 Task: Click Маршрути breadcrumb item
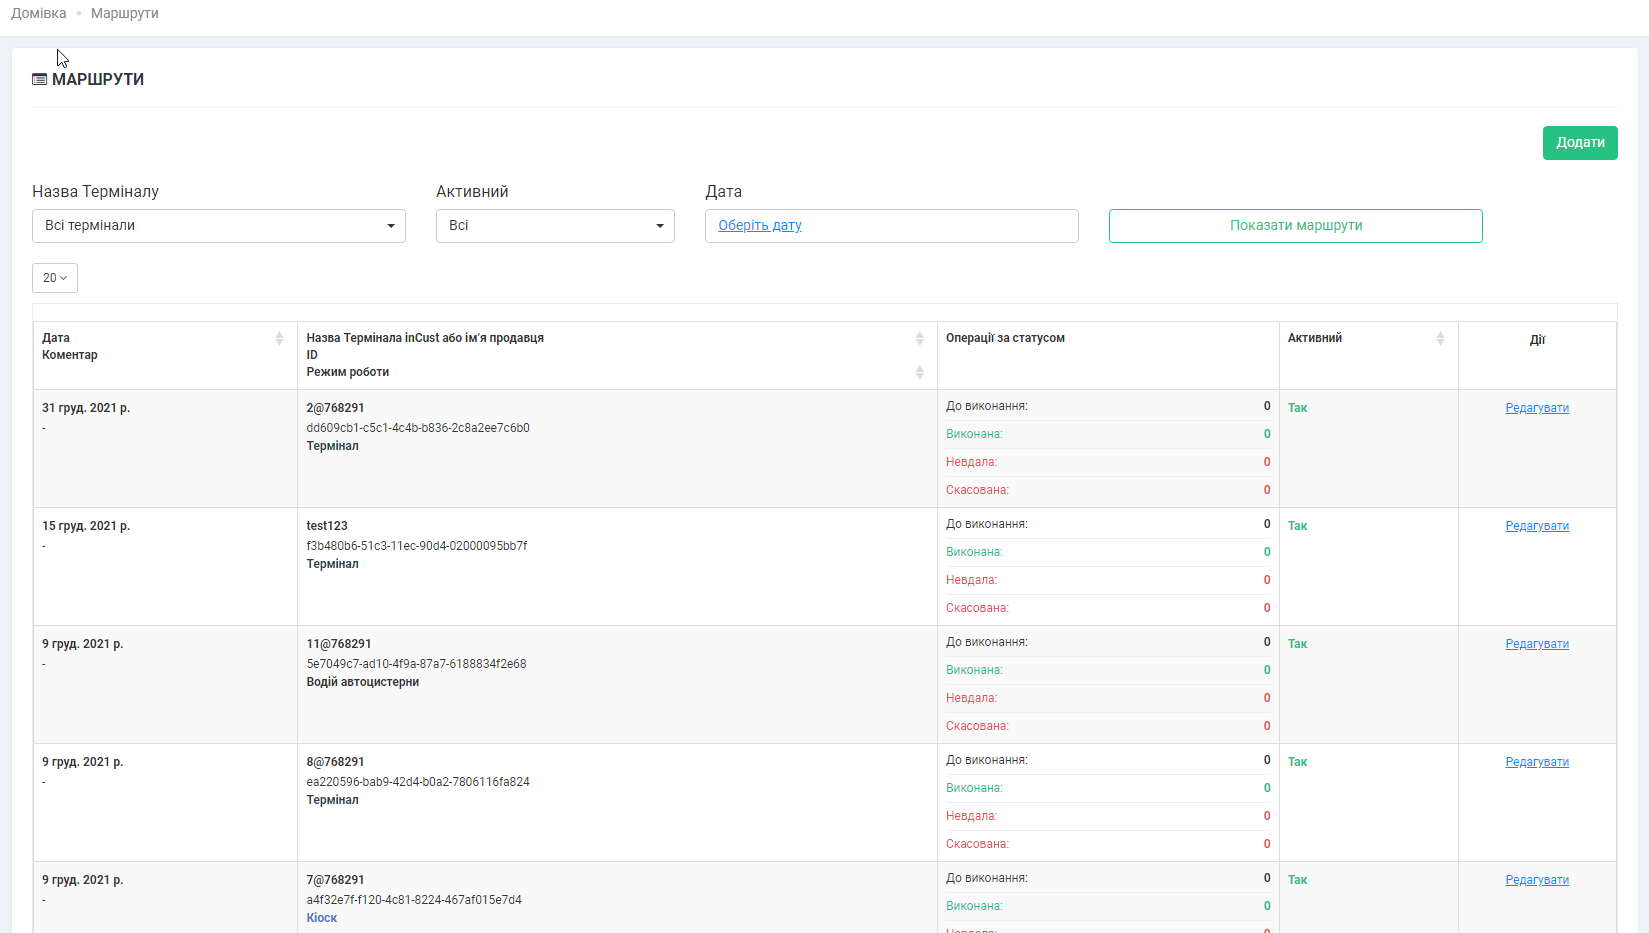[125, 13]
